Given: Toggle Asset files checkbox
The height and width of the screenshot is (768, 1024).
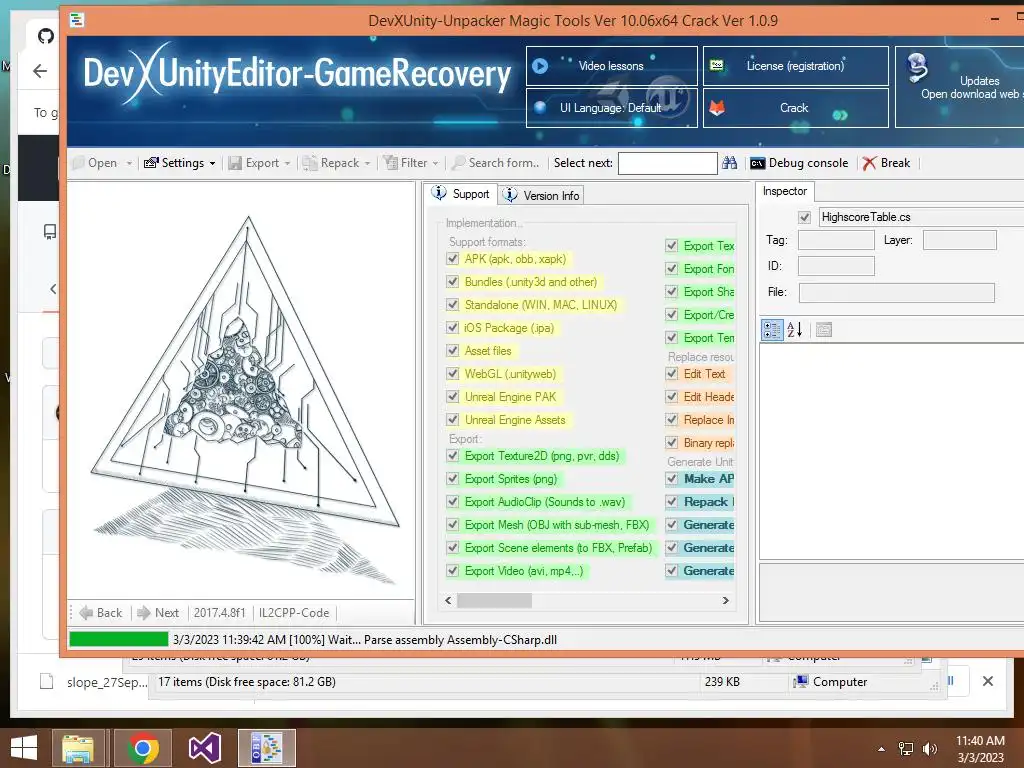Looking at the screenshot, I should [452, 351].
